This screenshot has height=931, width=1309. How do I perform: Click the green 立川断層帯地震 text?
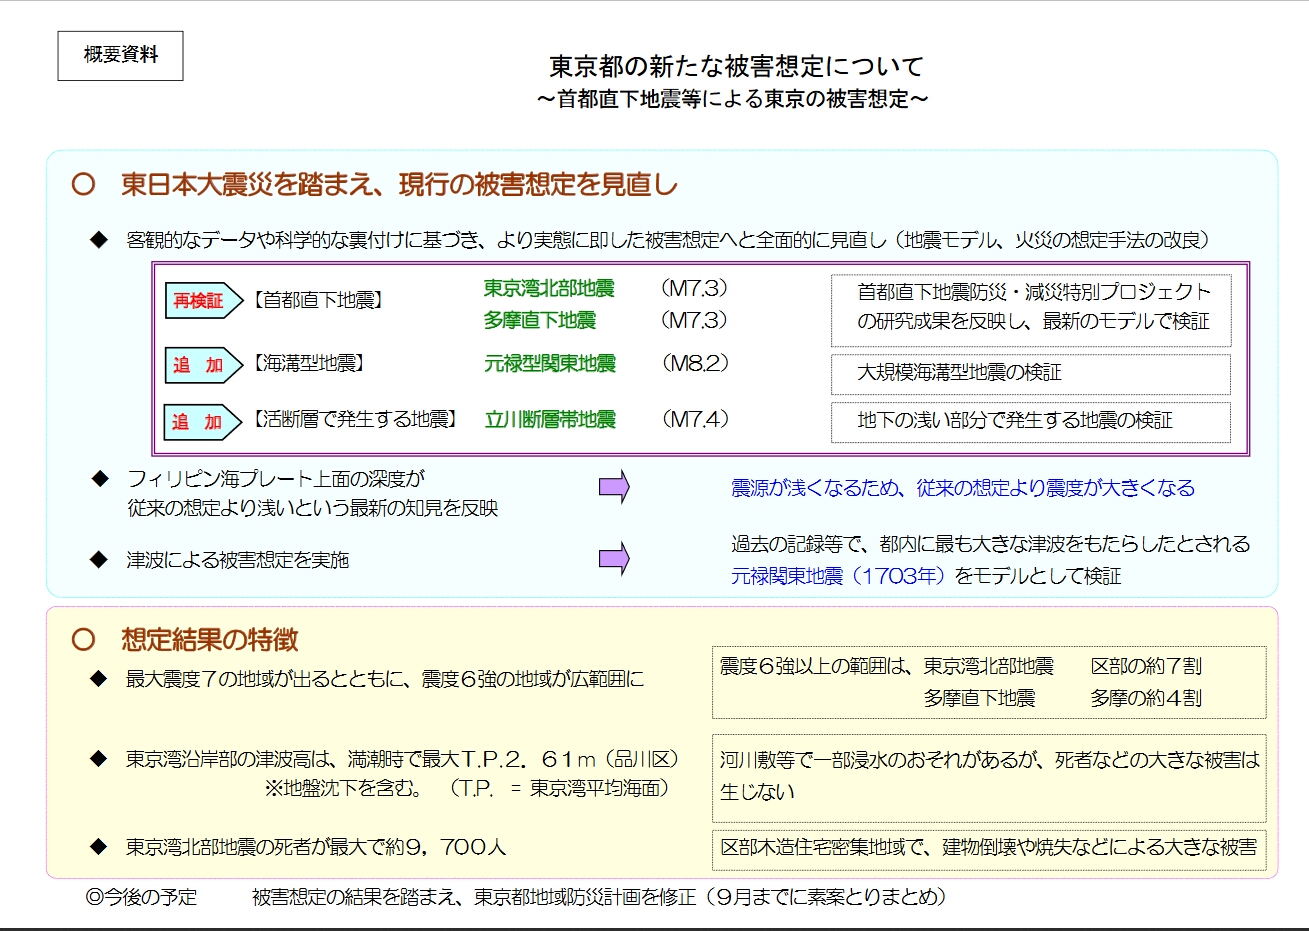(x=550, y=420)
